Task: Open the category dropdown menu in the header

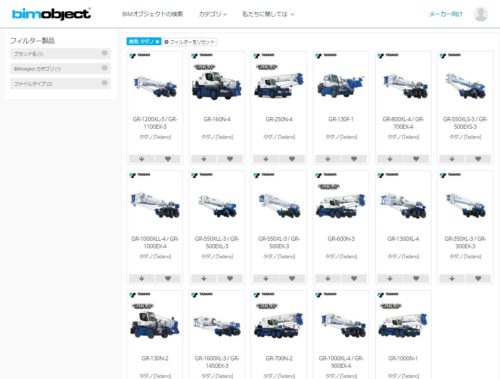Action: pos(213,14)
